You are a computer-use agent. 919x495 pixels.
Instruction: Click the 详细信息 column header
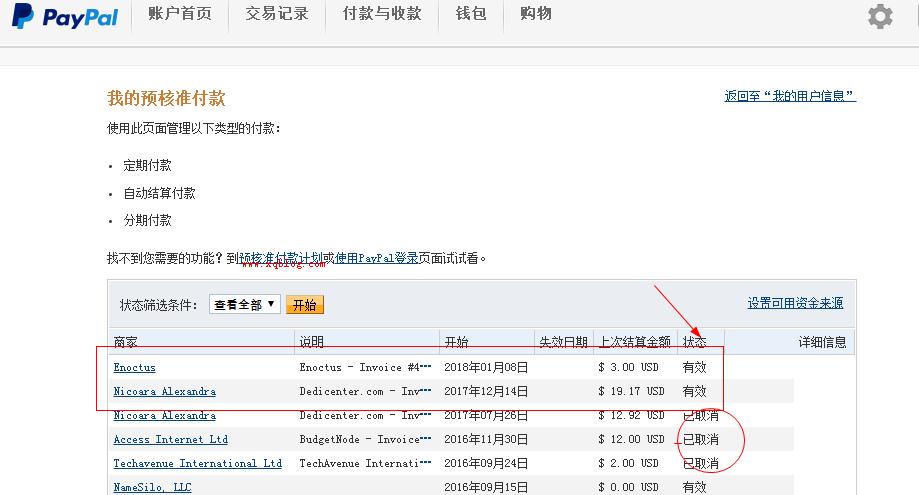pos(822,342)
